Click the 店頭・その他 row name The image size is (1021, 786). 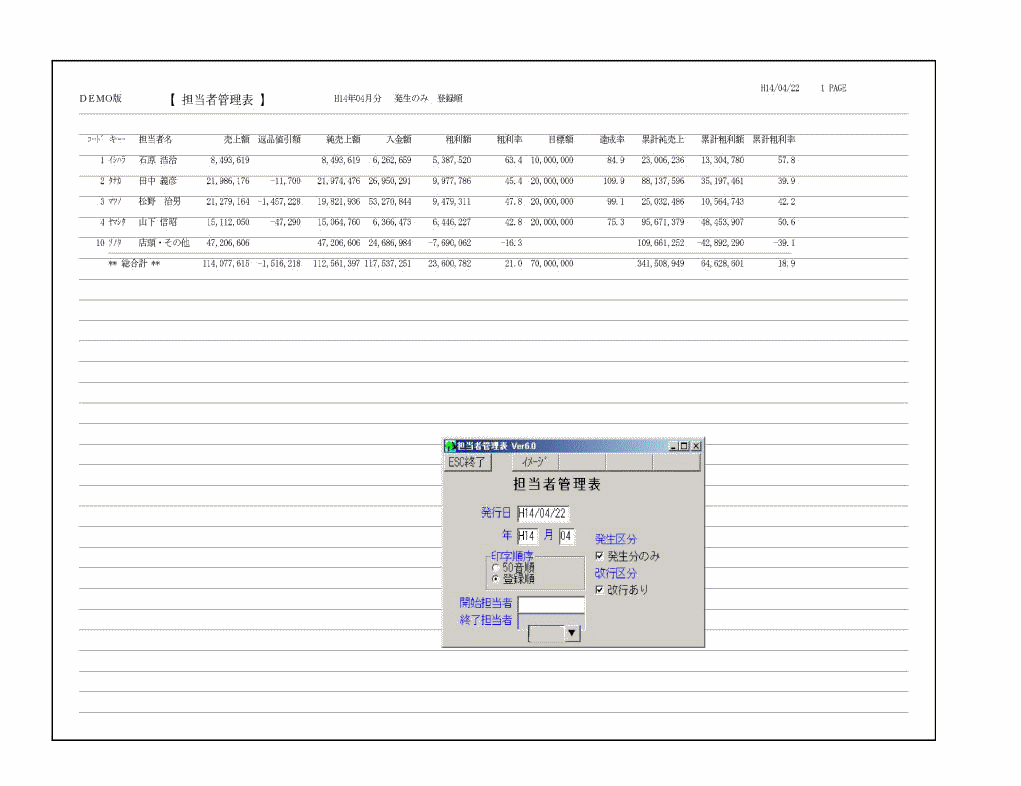[164, 243]
